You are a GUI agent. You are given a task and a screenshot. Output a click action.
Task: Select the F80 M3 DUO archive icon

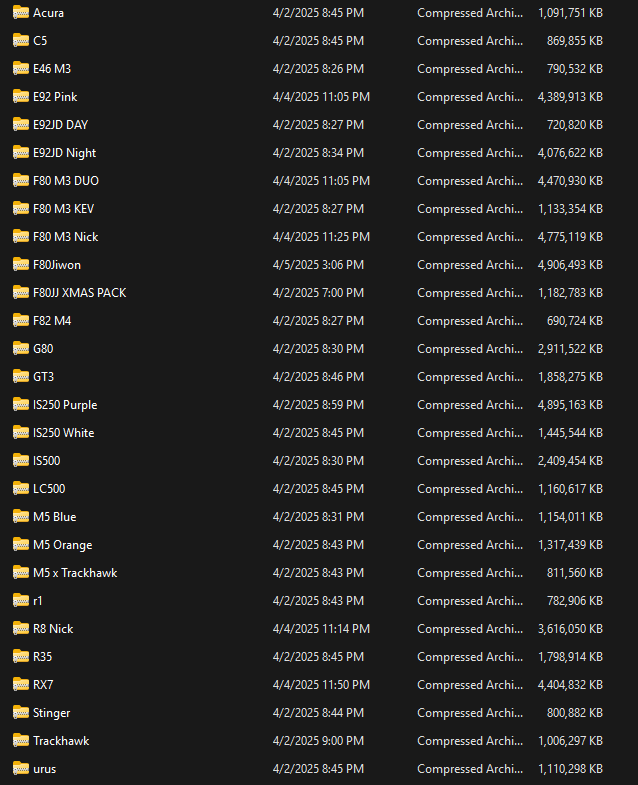pos(21,181)
